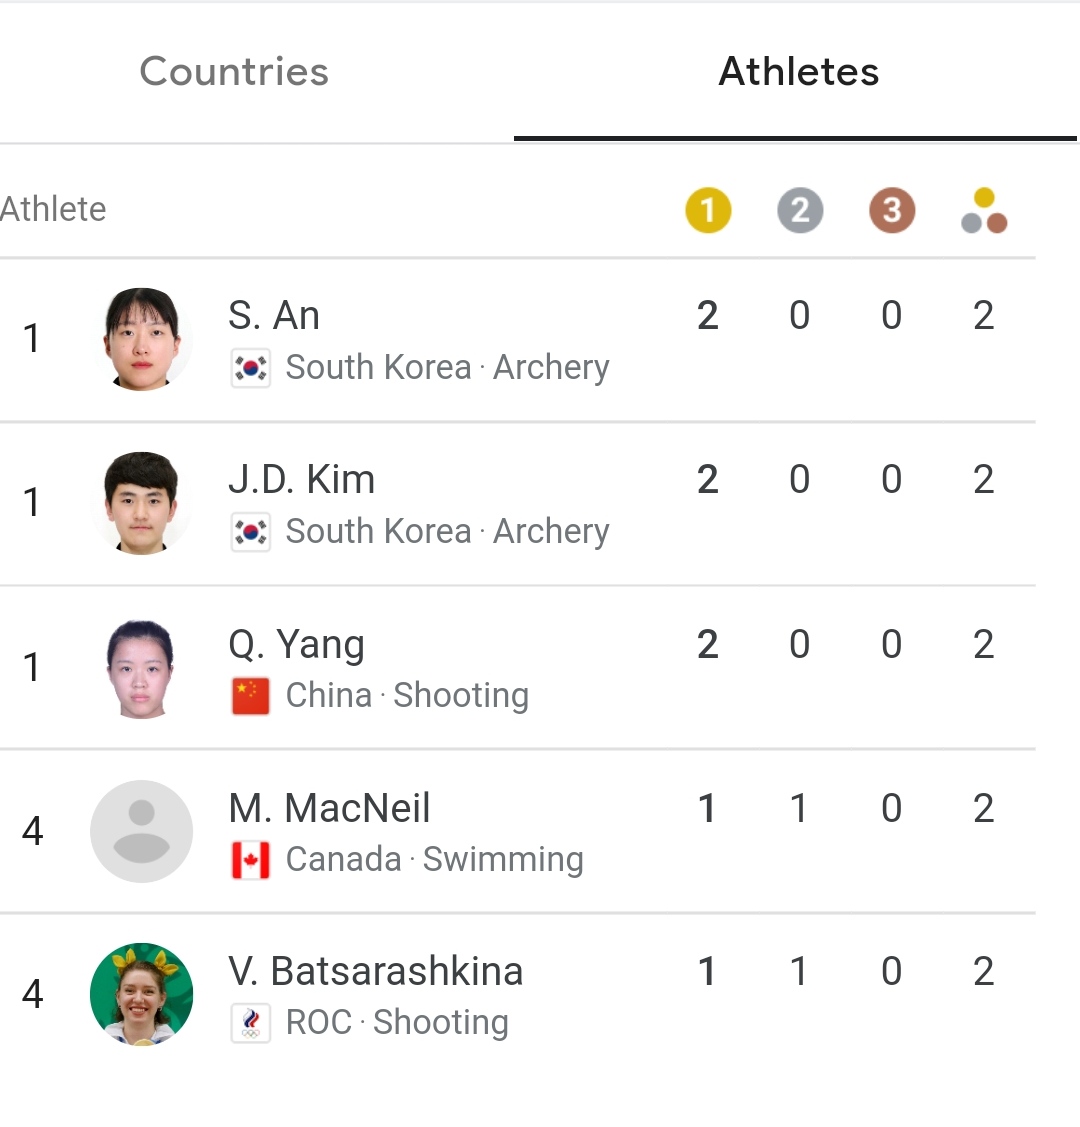Screen dimensions: 1080x1127
Task: Open the S. An athlete name link
Action: click(274, 316)
